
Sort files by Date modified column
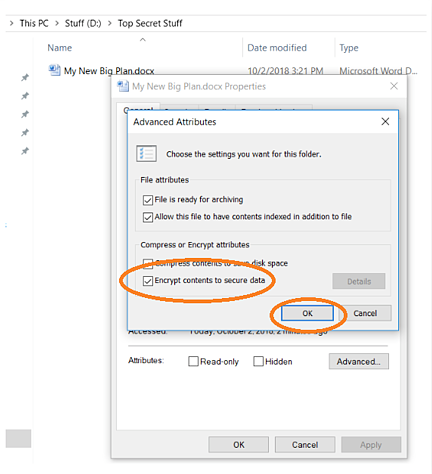click(277, 48)
